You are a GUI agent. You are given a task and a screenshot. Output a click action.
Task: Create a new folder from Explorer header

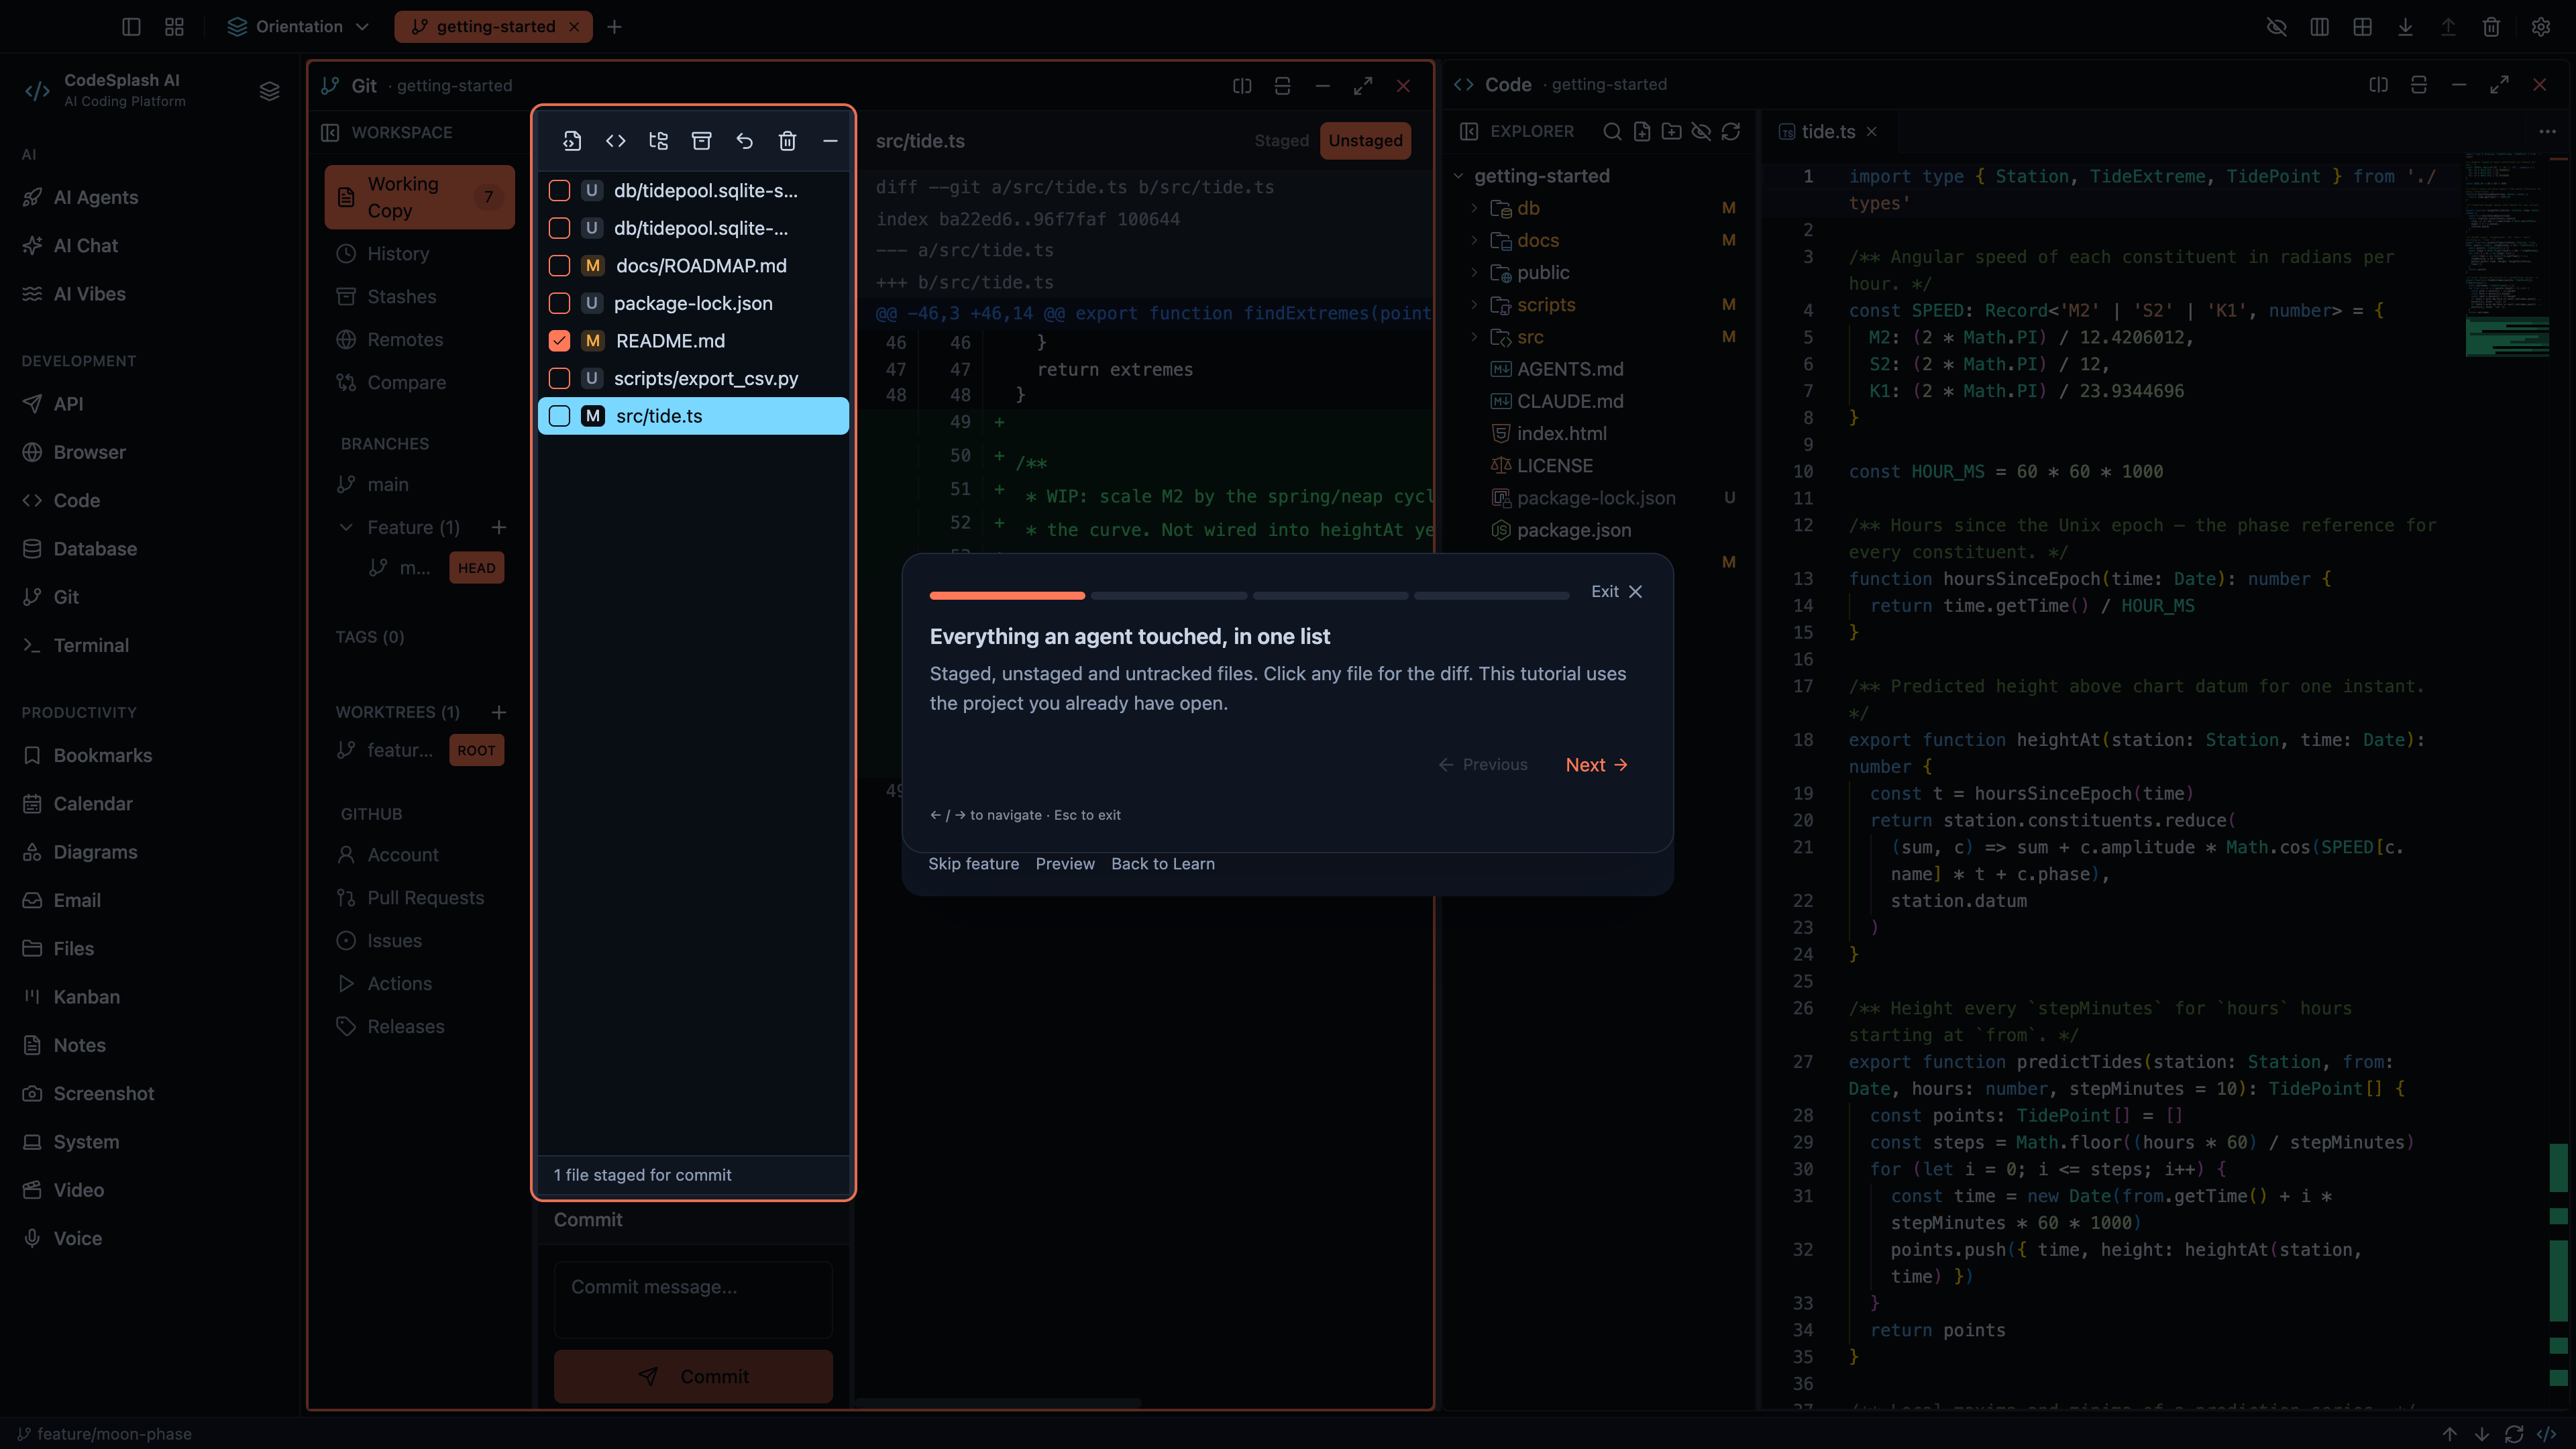1671,131
